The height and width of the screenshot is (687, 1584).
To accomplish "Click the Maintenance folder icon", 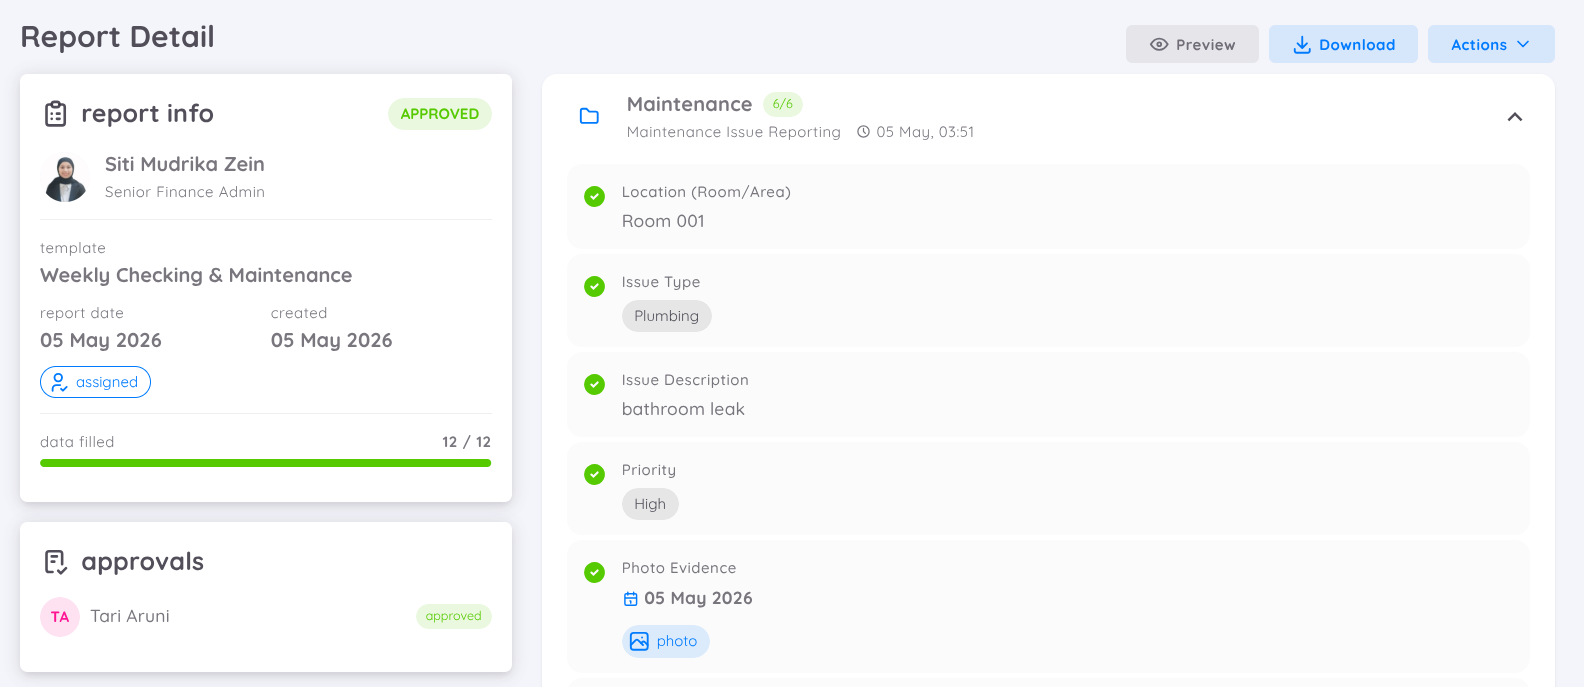I will (590, 116).
